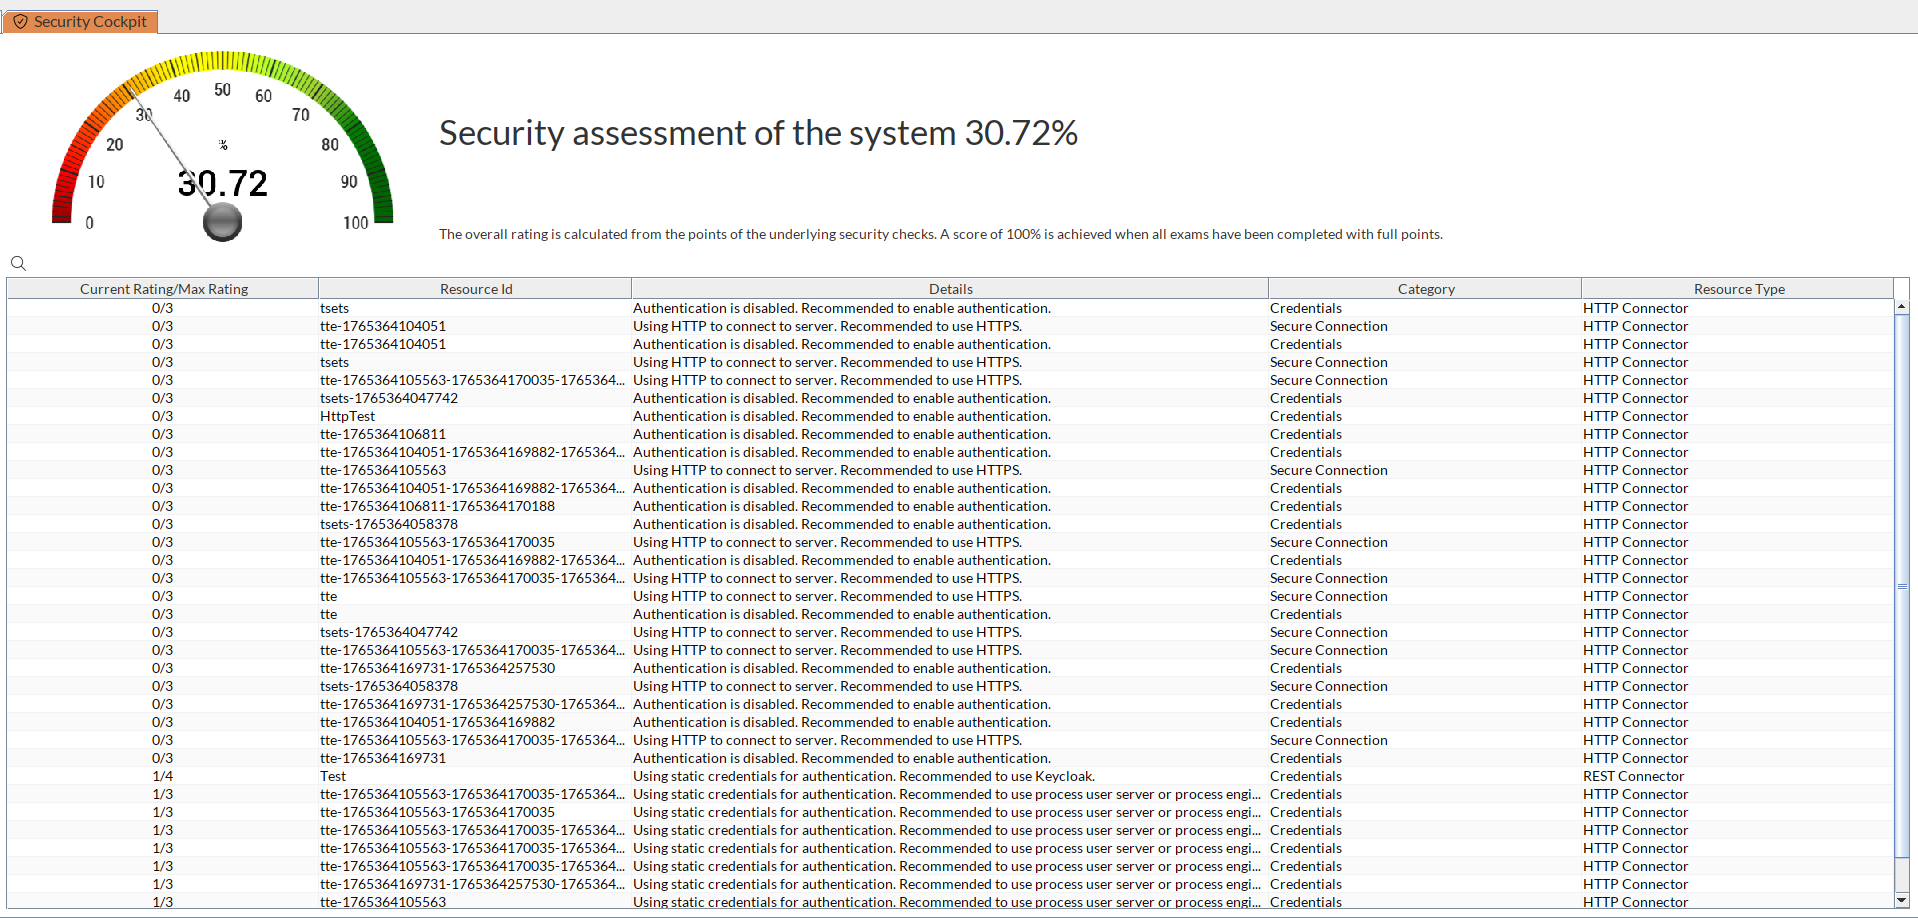
Task: Click the Resource Type column header
Action: [x=1738, y=289]
